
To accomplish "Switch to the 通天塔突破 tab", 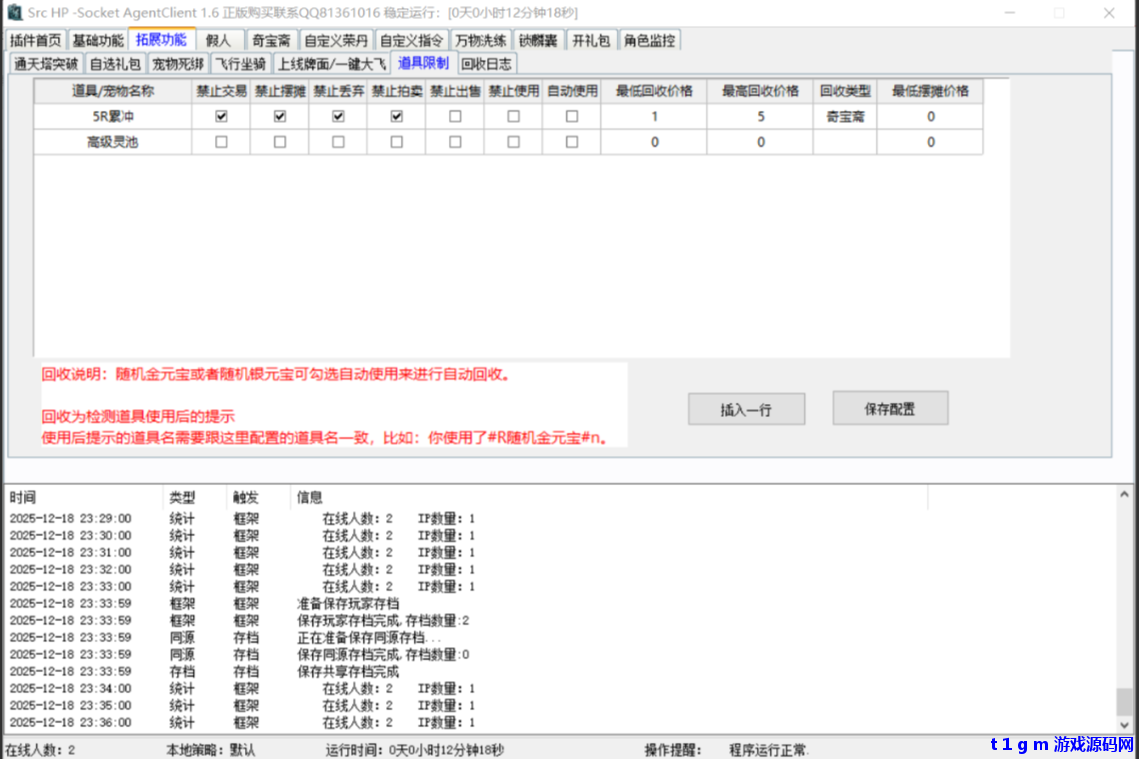I will tap(45, 62).
